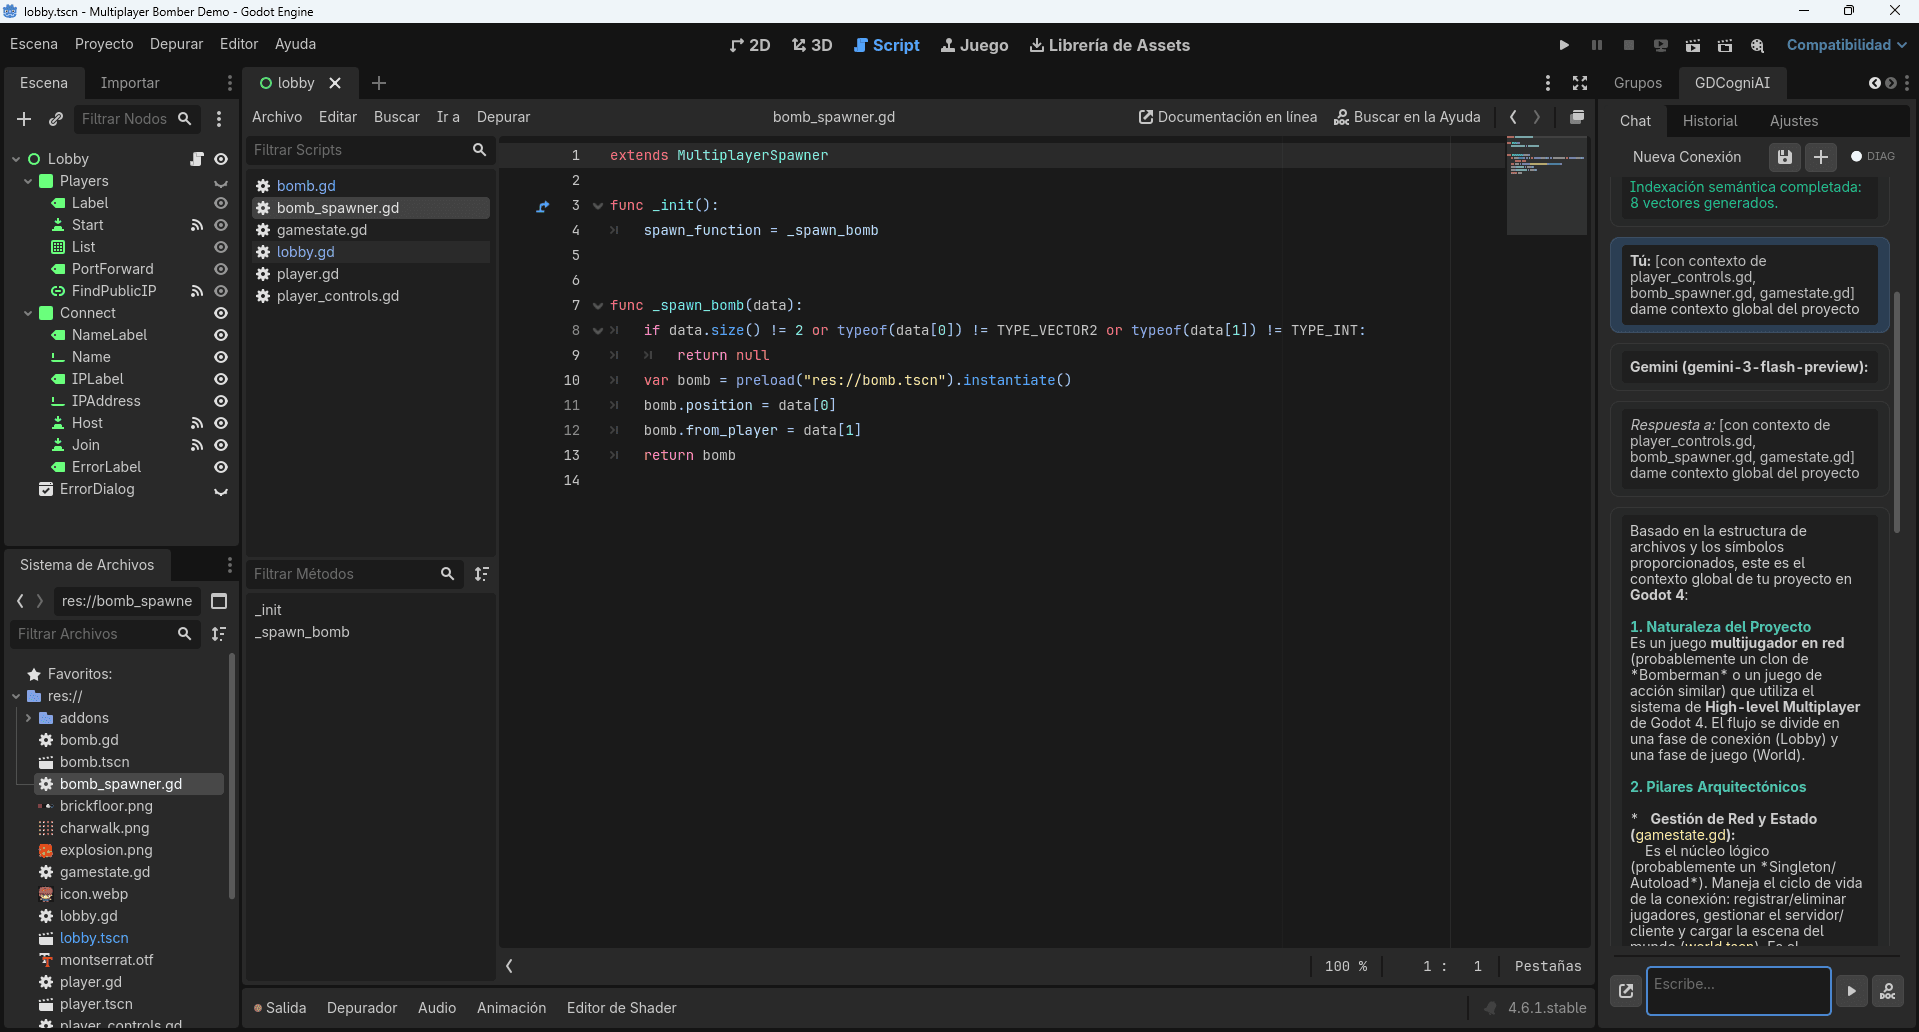Toggle hidden visibility of ErrorDialog node
This screenshot has width=1919, height=1032.
(221, 491)
